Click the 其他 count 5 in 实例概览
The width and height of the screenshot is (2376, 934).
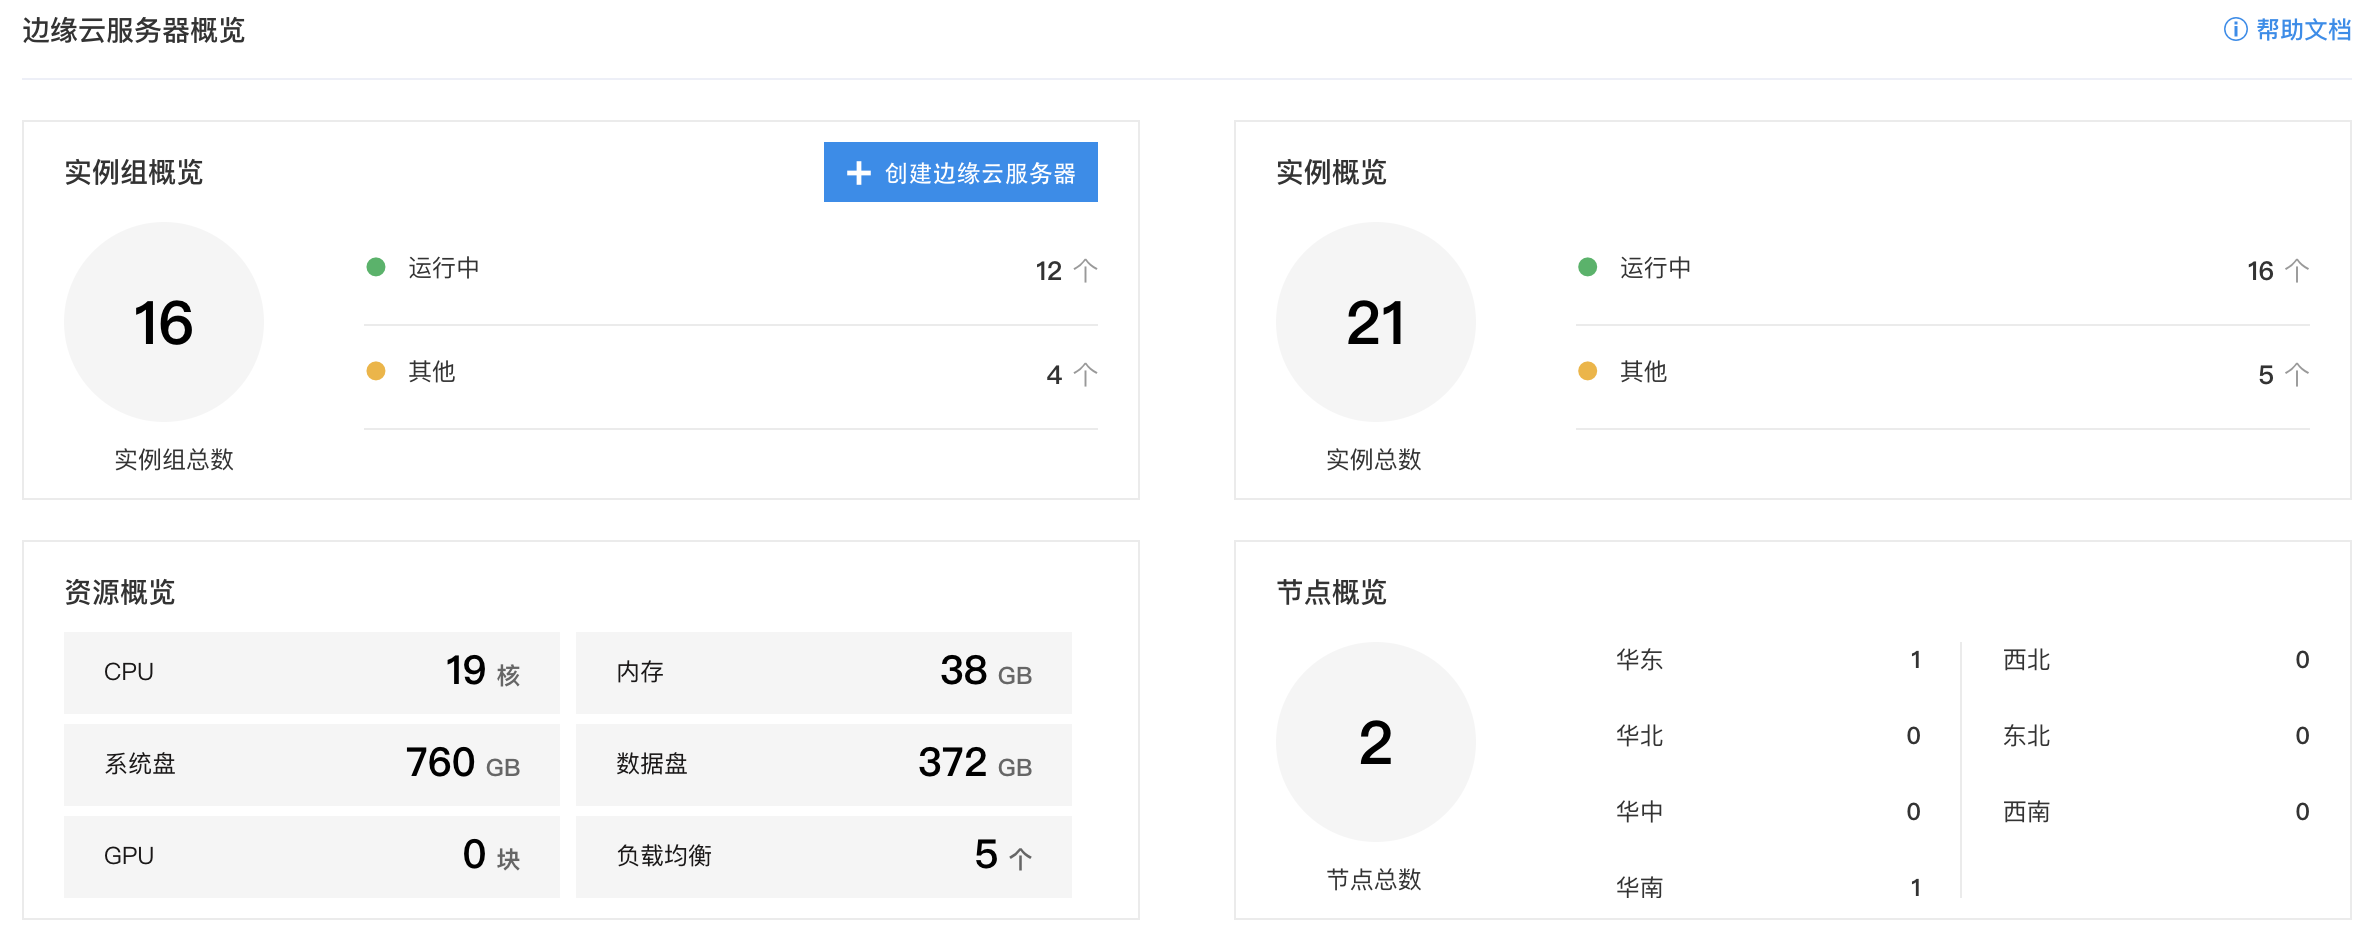click(2266, 375)
